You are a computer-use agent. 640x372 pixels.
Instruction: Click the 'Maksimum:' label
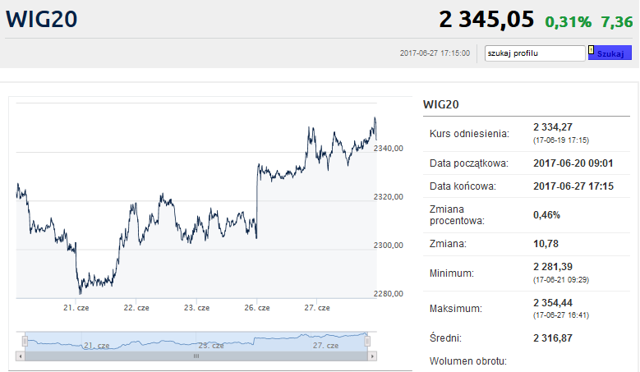pos(456,308)
